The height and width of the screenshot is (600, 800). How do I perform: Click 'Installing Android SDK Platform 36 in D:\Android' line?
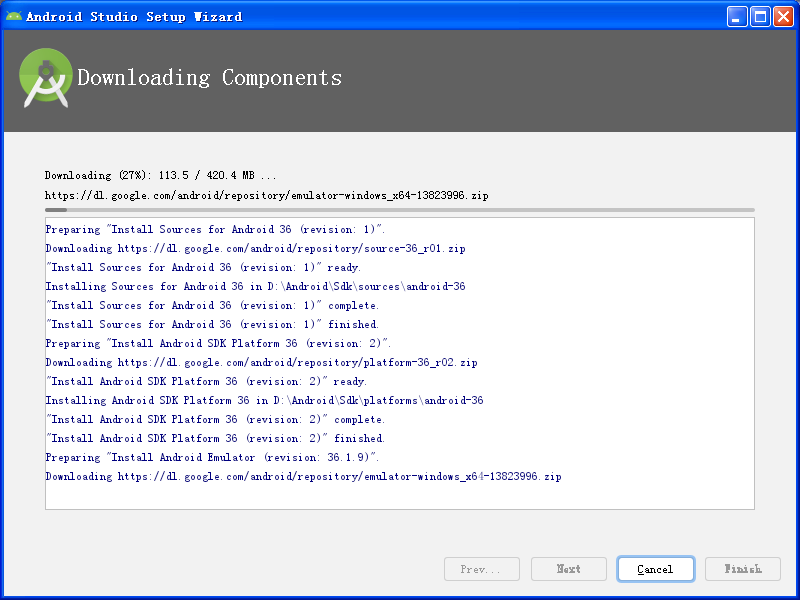coord(264,401)
